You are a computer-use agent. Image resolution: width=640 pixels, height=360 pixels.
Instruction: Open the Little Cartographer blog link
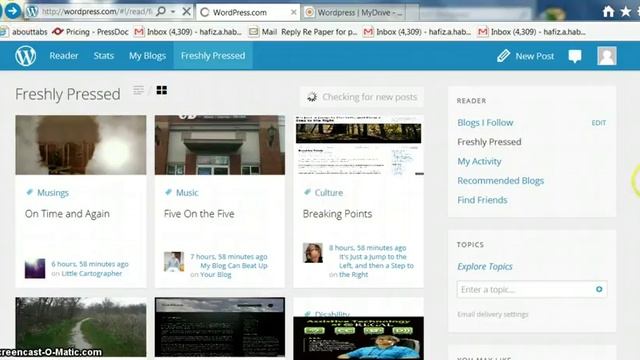pyautogui.click(x=91, y=273)
